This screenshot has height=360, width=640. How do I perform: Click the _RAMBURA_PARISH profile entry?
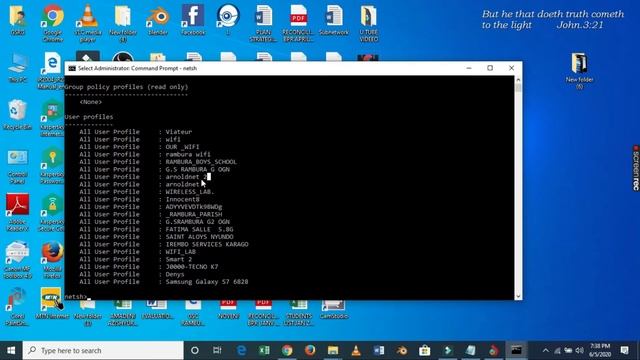point(194,214)
